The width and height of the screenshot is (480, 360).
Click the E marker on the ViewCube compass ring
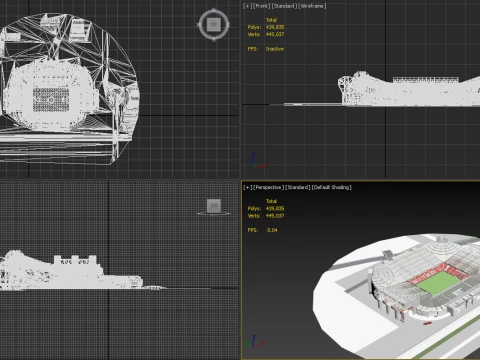[x=229, y=24]
